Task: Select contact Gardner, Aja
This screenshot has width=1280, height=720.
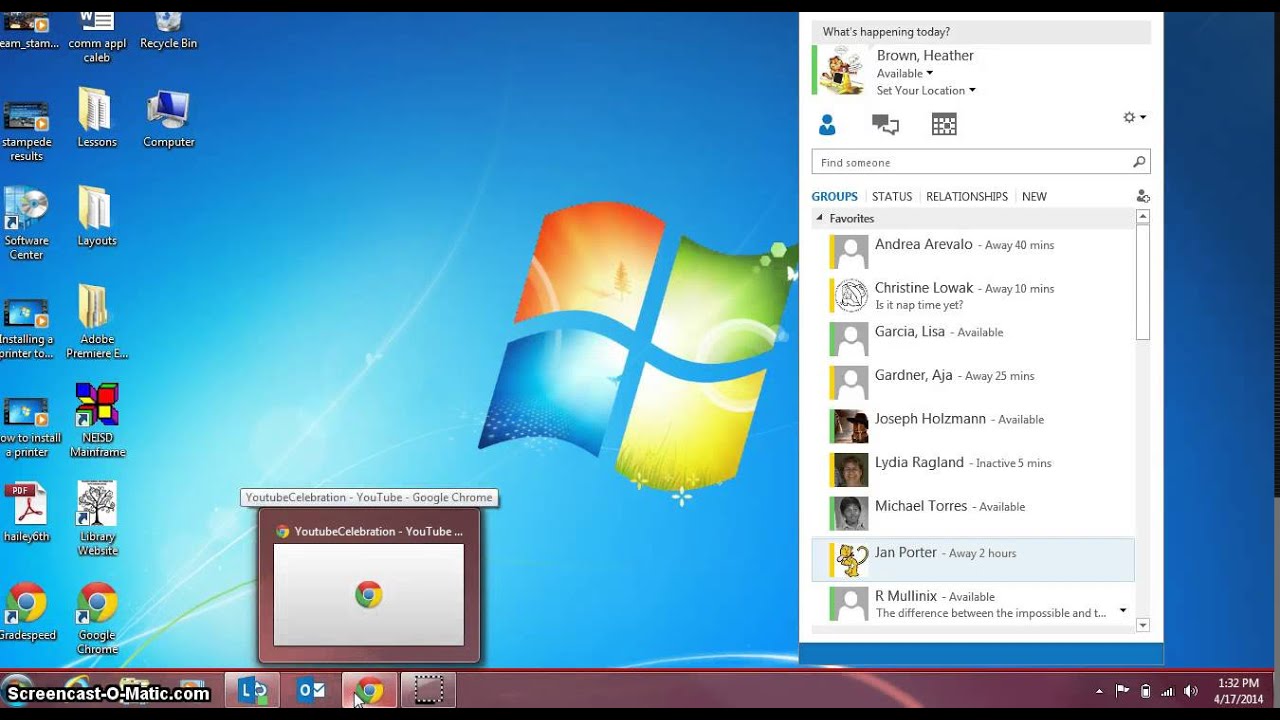Action: point(973,382)
